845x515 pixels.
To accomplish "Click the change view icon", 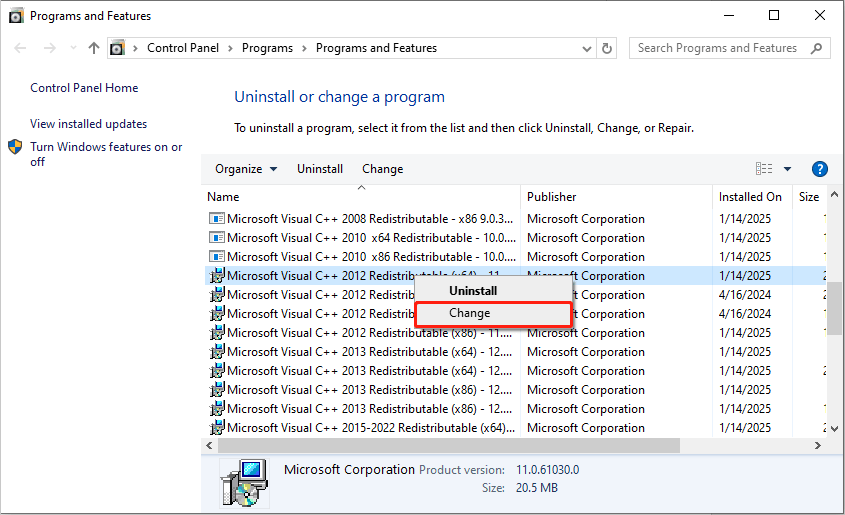I will point(764,169).
